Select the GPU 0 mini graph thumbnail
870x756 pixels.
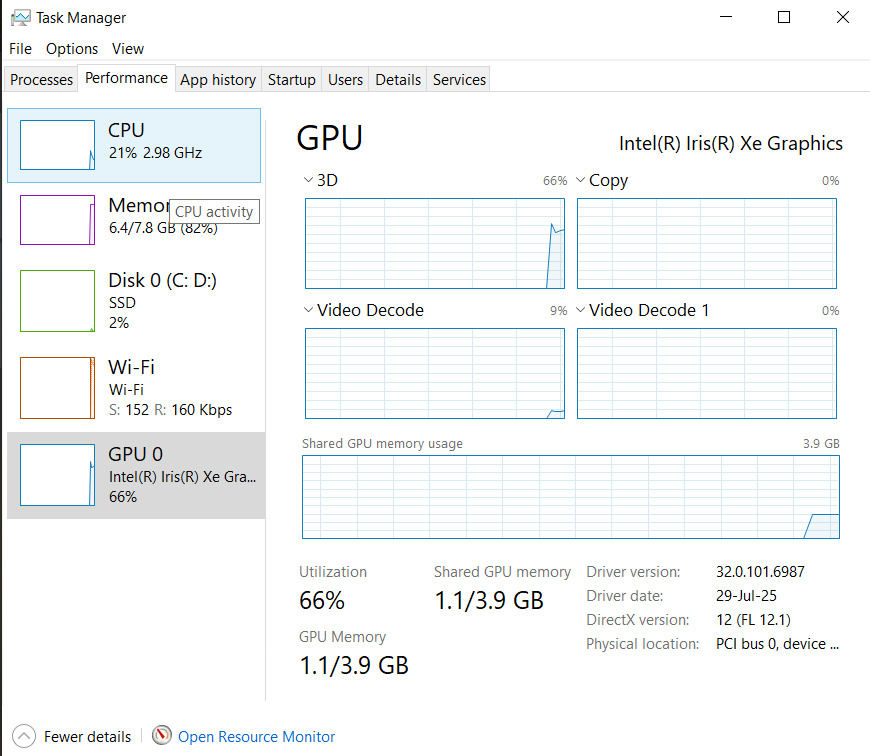tap(57, 475)
